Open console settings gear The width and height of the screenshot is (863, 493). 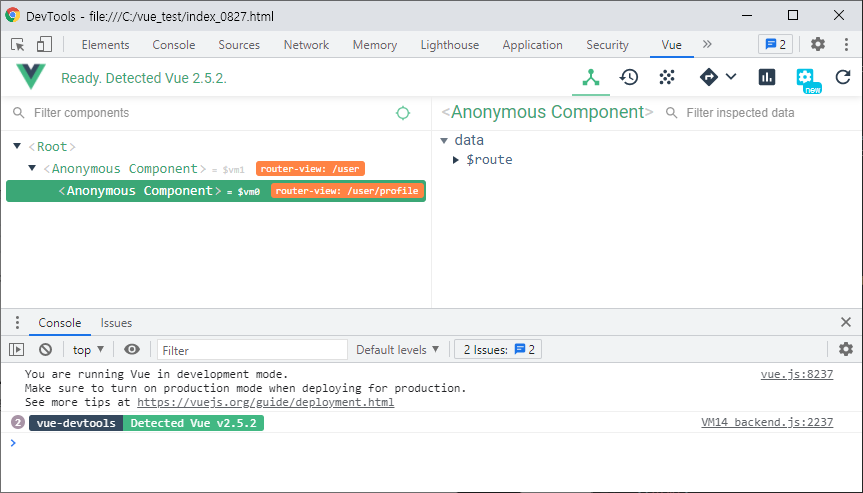pos(846,349)
